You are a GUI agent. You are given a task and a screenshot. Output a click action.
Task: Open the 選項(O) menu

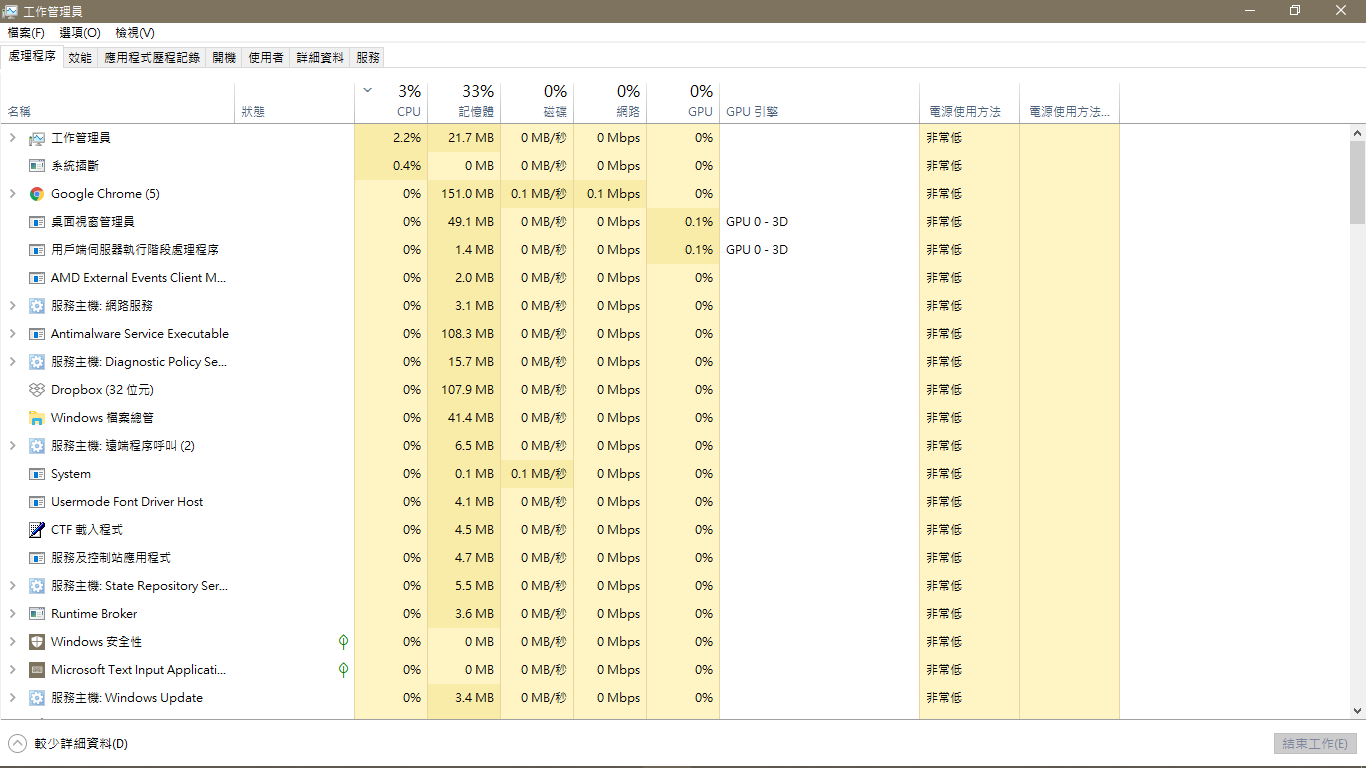tap(80, 33)
